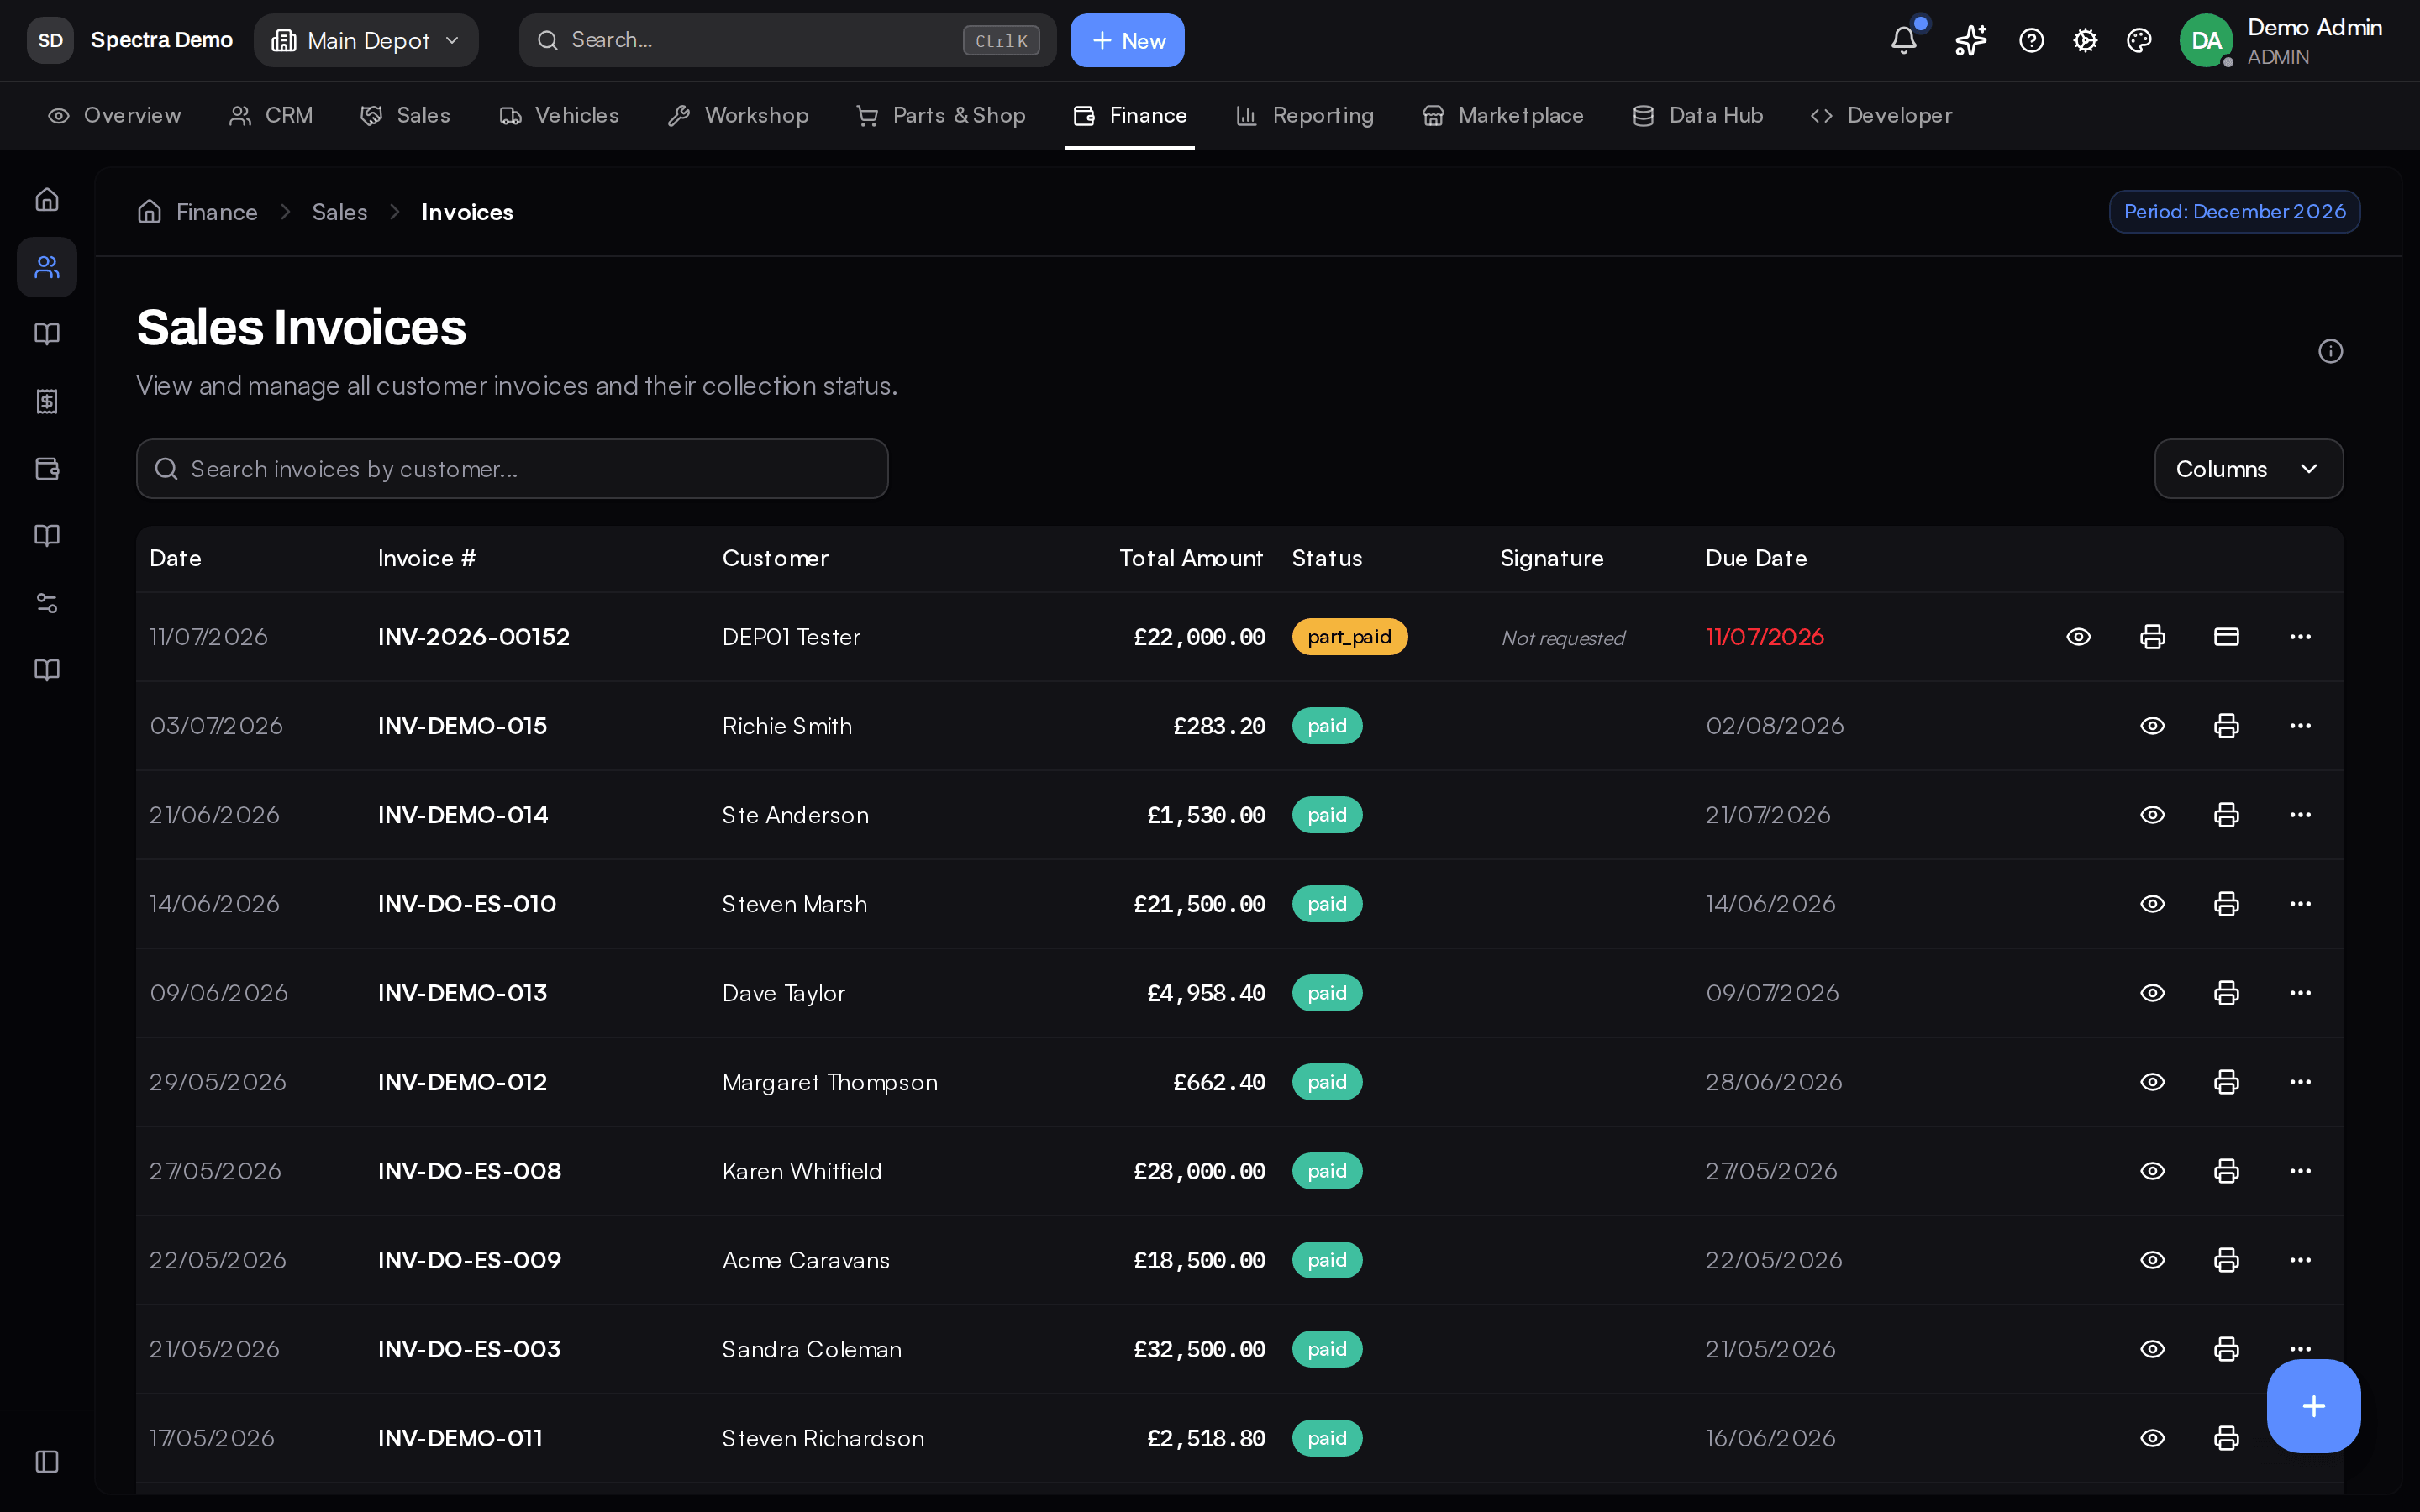Click the floating blue plus button
2420x1512 pixels.
2313,1406
